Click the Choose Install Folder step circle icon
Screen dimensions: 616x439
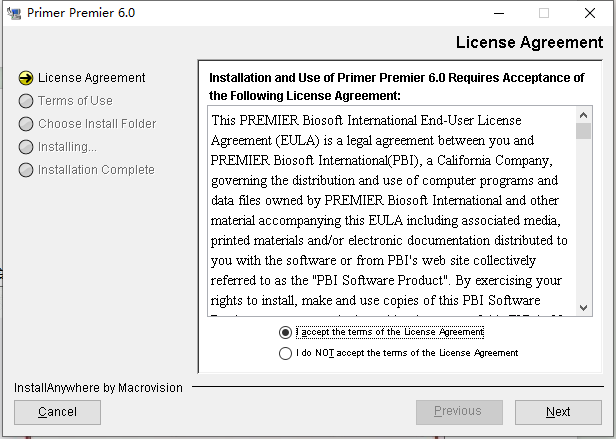click(x=26, y=124)
